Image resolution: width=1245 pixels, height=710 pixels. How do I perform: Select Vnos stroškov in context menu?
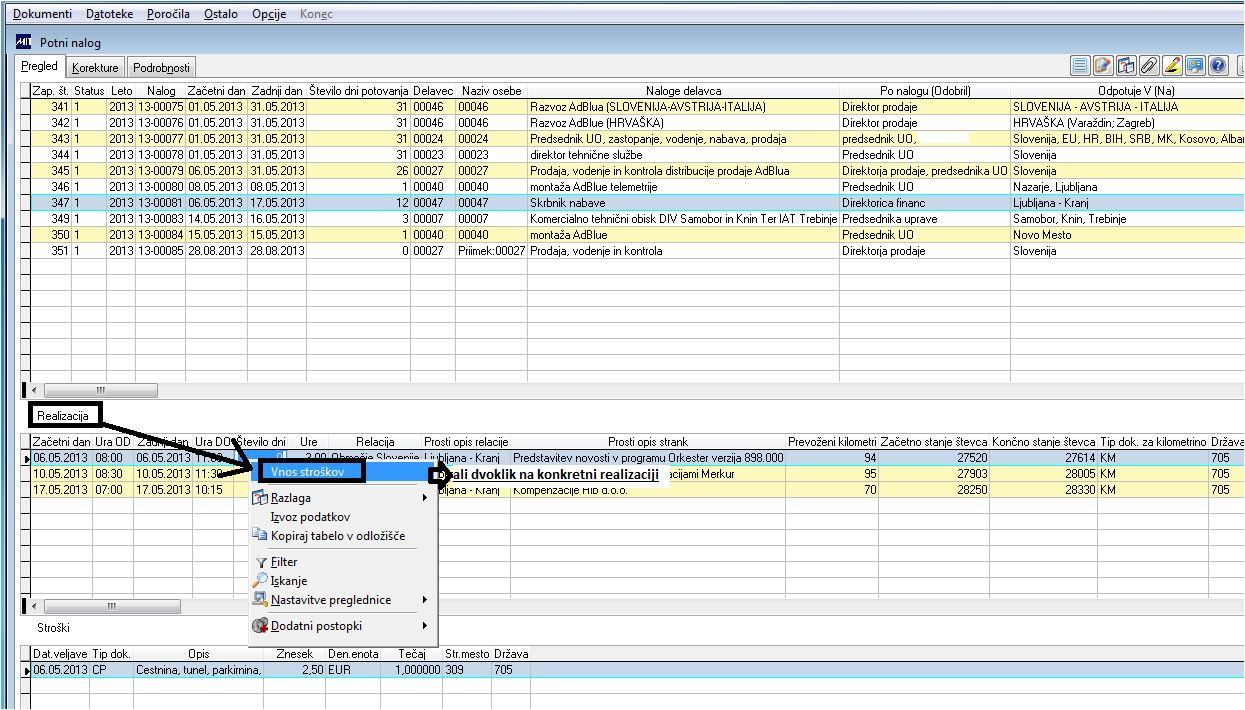[x=308, y=471]
